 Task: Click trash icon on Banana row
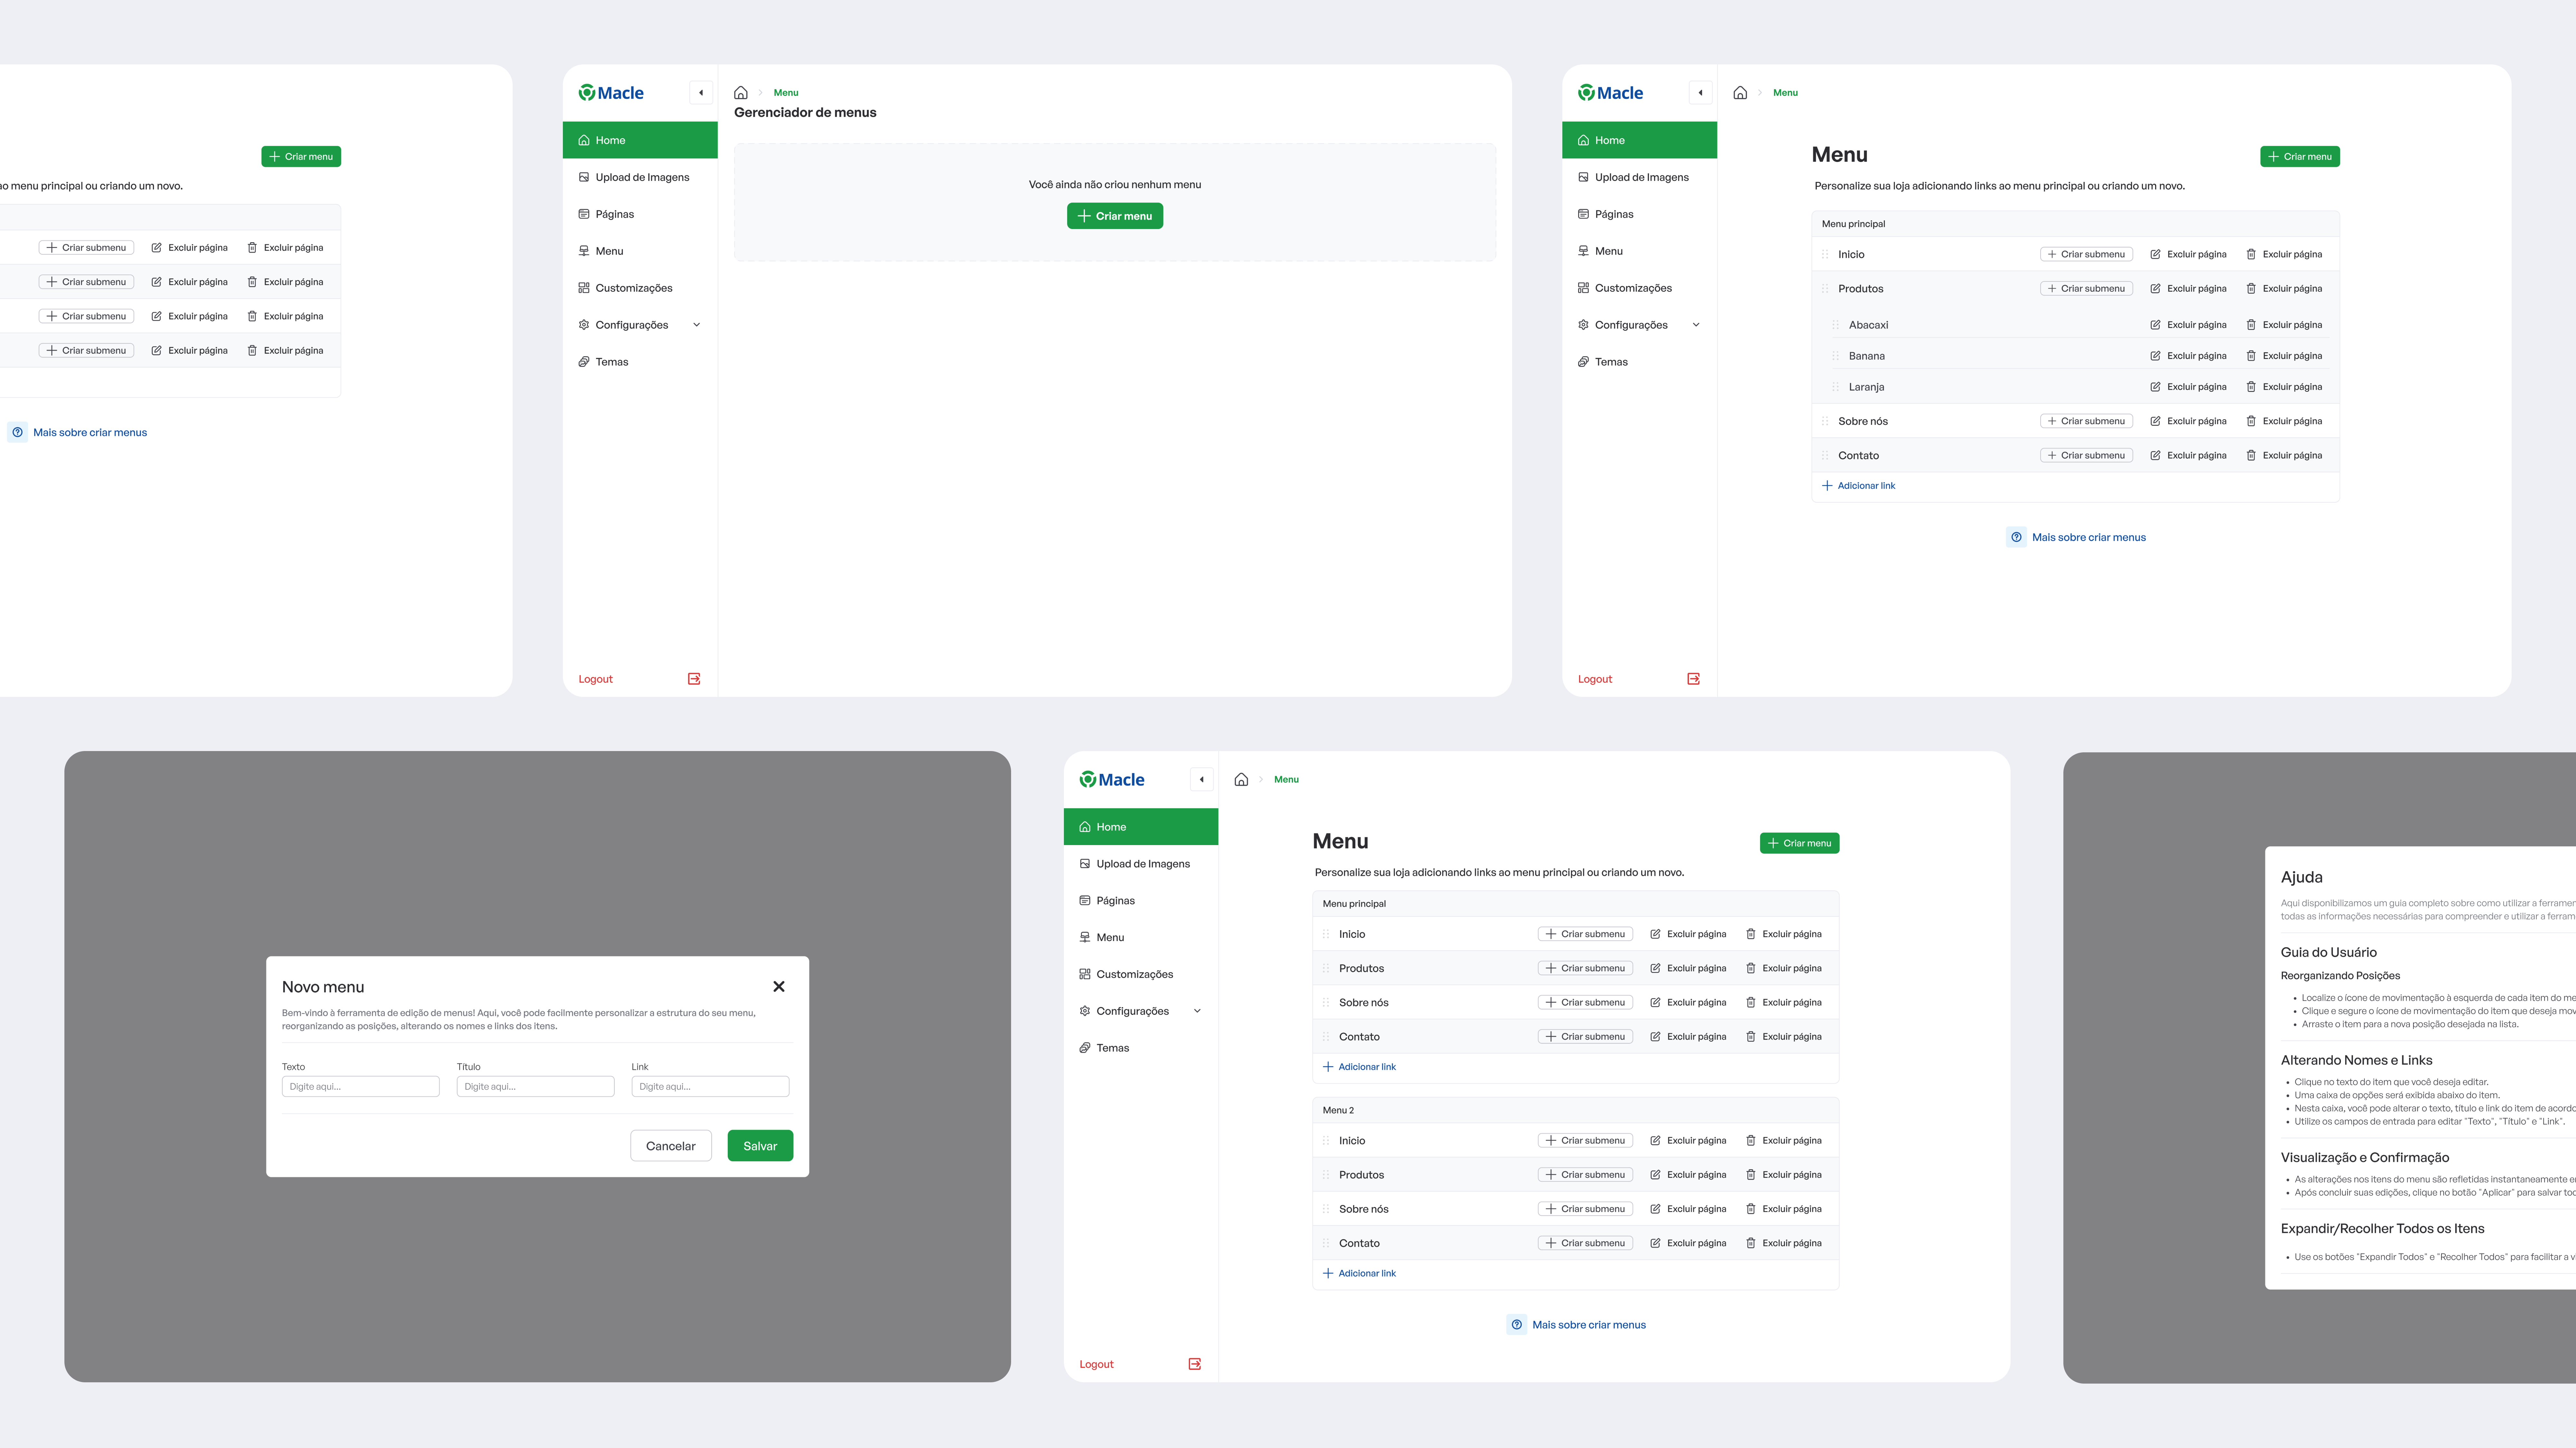pyautogui.click(x=2251, y=356)
